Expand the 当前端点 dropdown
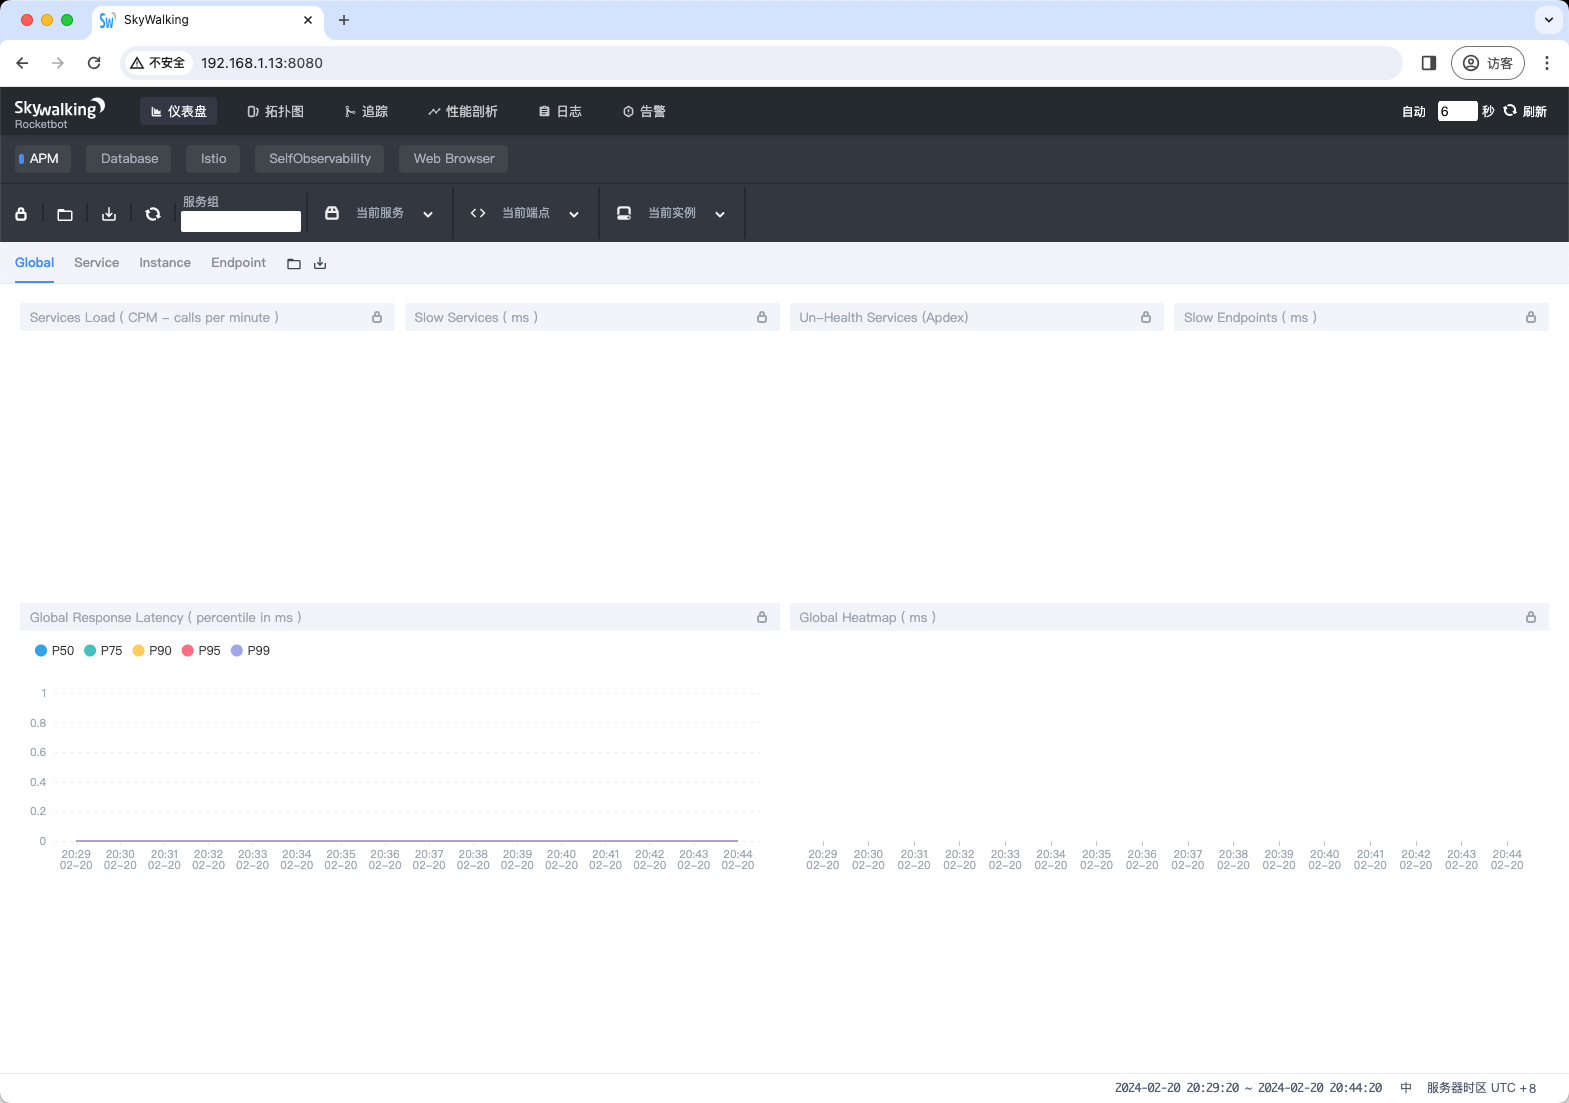This screenshot has width=1569, height=1103. tap(574, 214)
